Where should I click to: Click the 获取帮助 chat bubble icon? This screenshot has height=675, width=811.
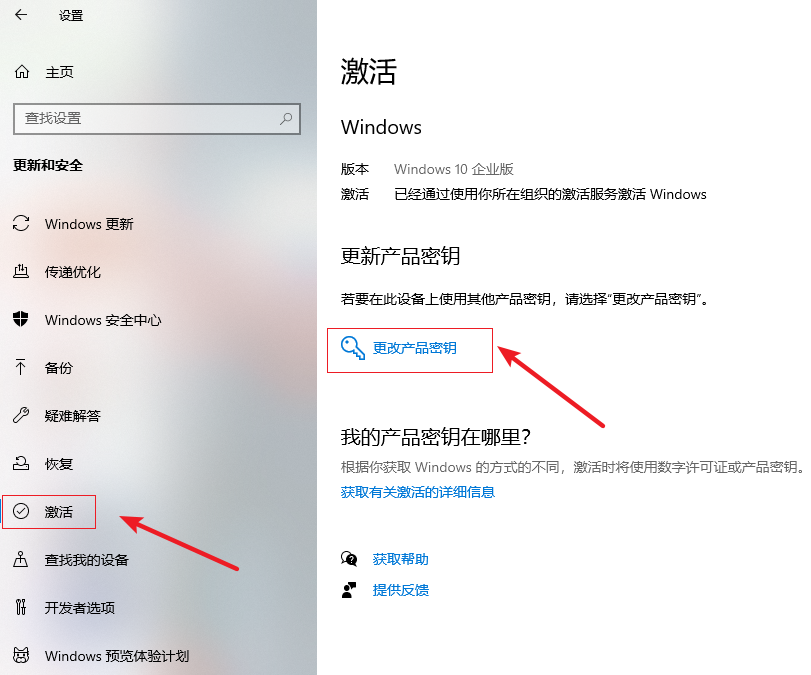[x=349, y=559]
